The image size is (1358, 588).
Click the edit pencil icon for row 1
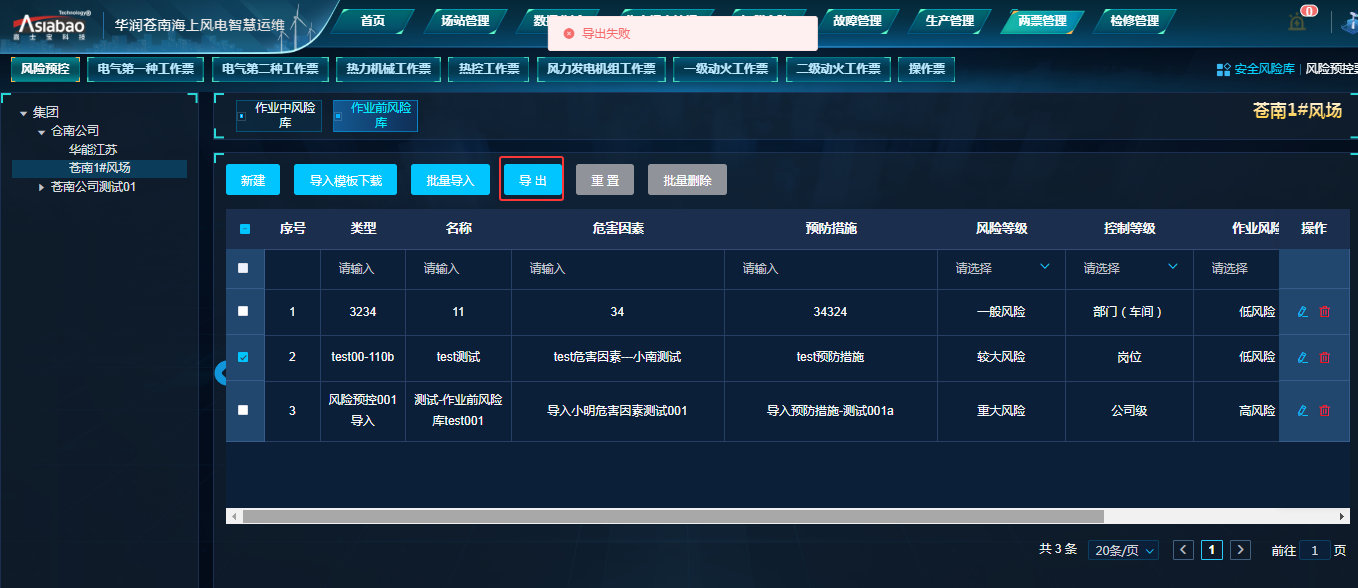pos(1302,312)
